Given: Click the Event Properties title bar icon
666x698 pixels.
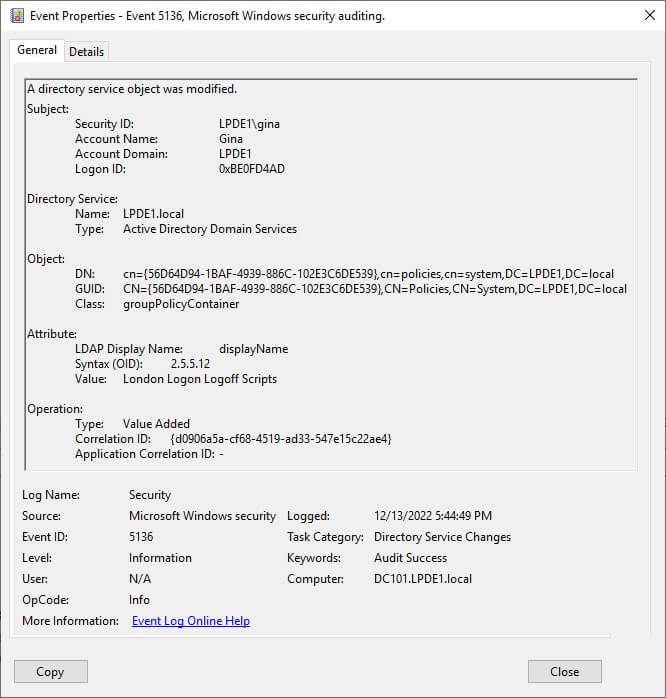Looking at the screenshot, I should [17, 16].
